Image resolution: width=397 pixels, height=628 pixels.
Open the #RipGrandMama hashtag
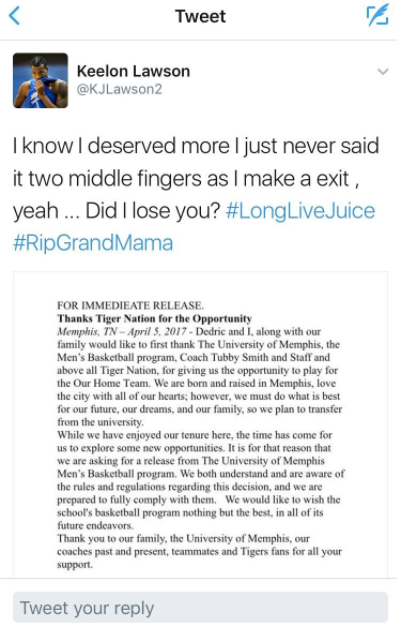tap(93, 243)
